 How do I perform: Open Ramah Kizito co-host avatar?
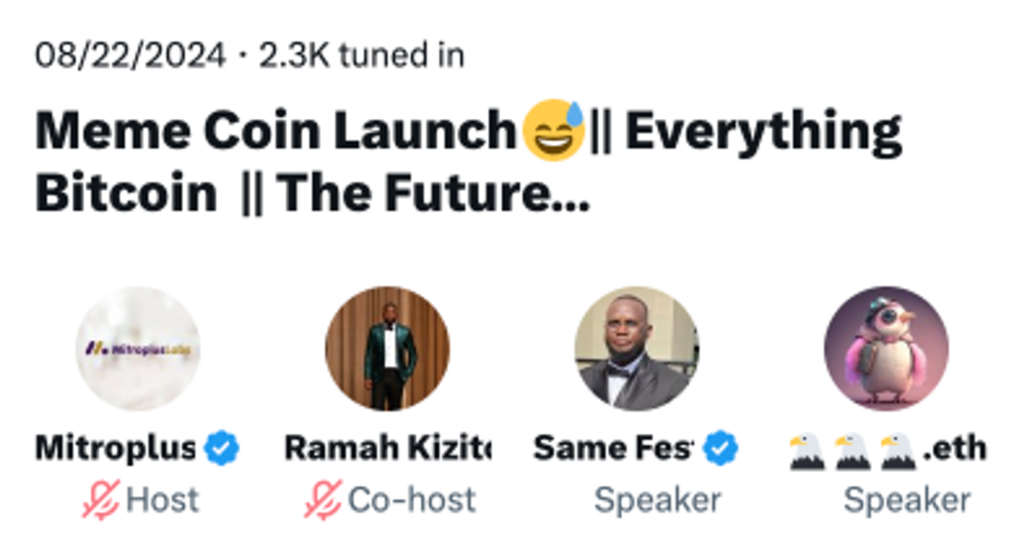coord(387,349)
